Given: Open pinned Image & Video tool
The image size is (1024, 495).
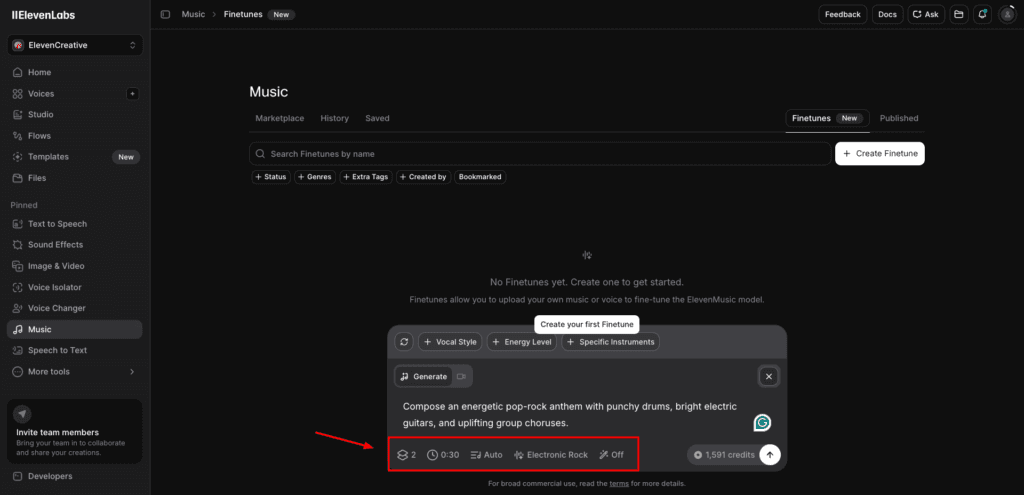Looking at the screenshot, I should 74,266.
